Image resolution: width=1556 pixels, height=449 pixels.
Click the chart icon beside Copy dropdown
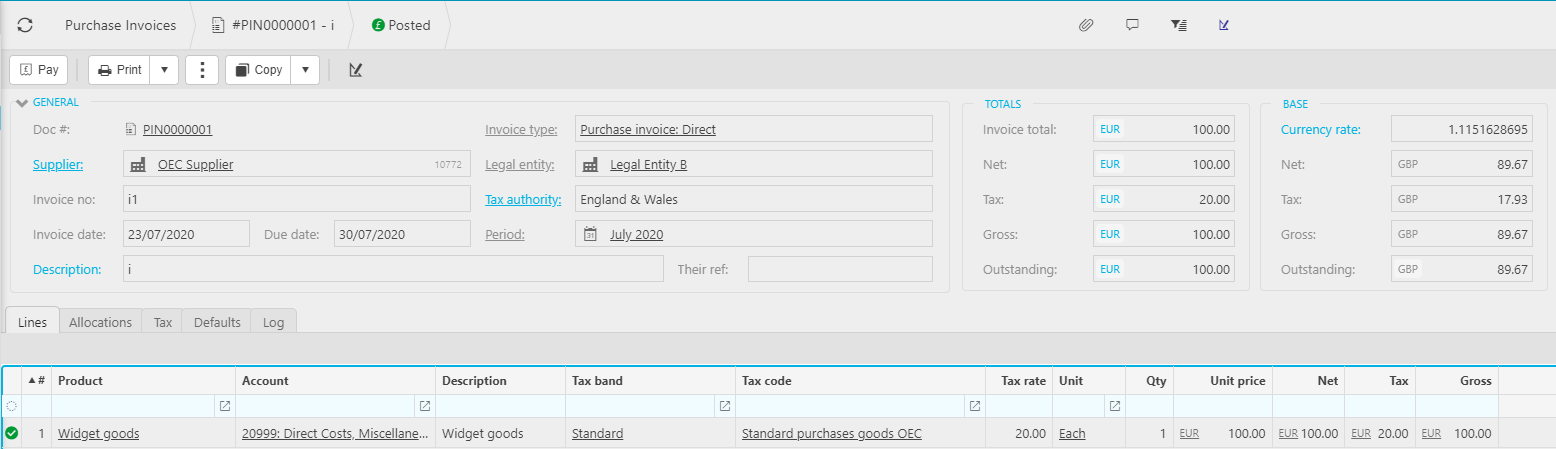pos(355,70)
